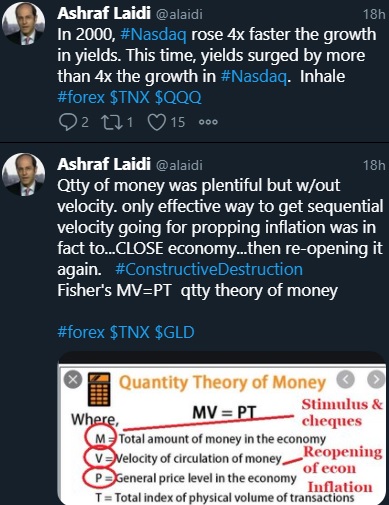Open the $GLD cashtag link
The width and height of the screenshot is (389, 505).
tap(174, 332)
